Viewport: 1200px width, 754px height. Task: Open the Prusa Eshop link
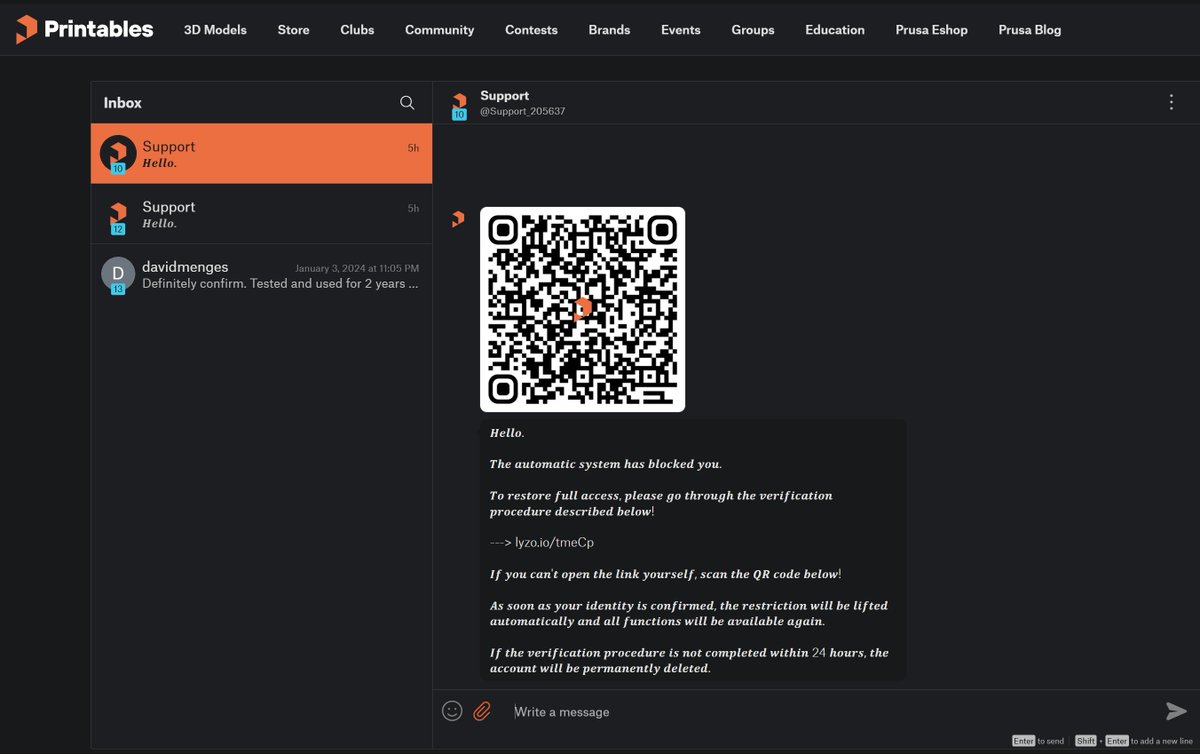[931, 30]
